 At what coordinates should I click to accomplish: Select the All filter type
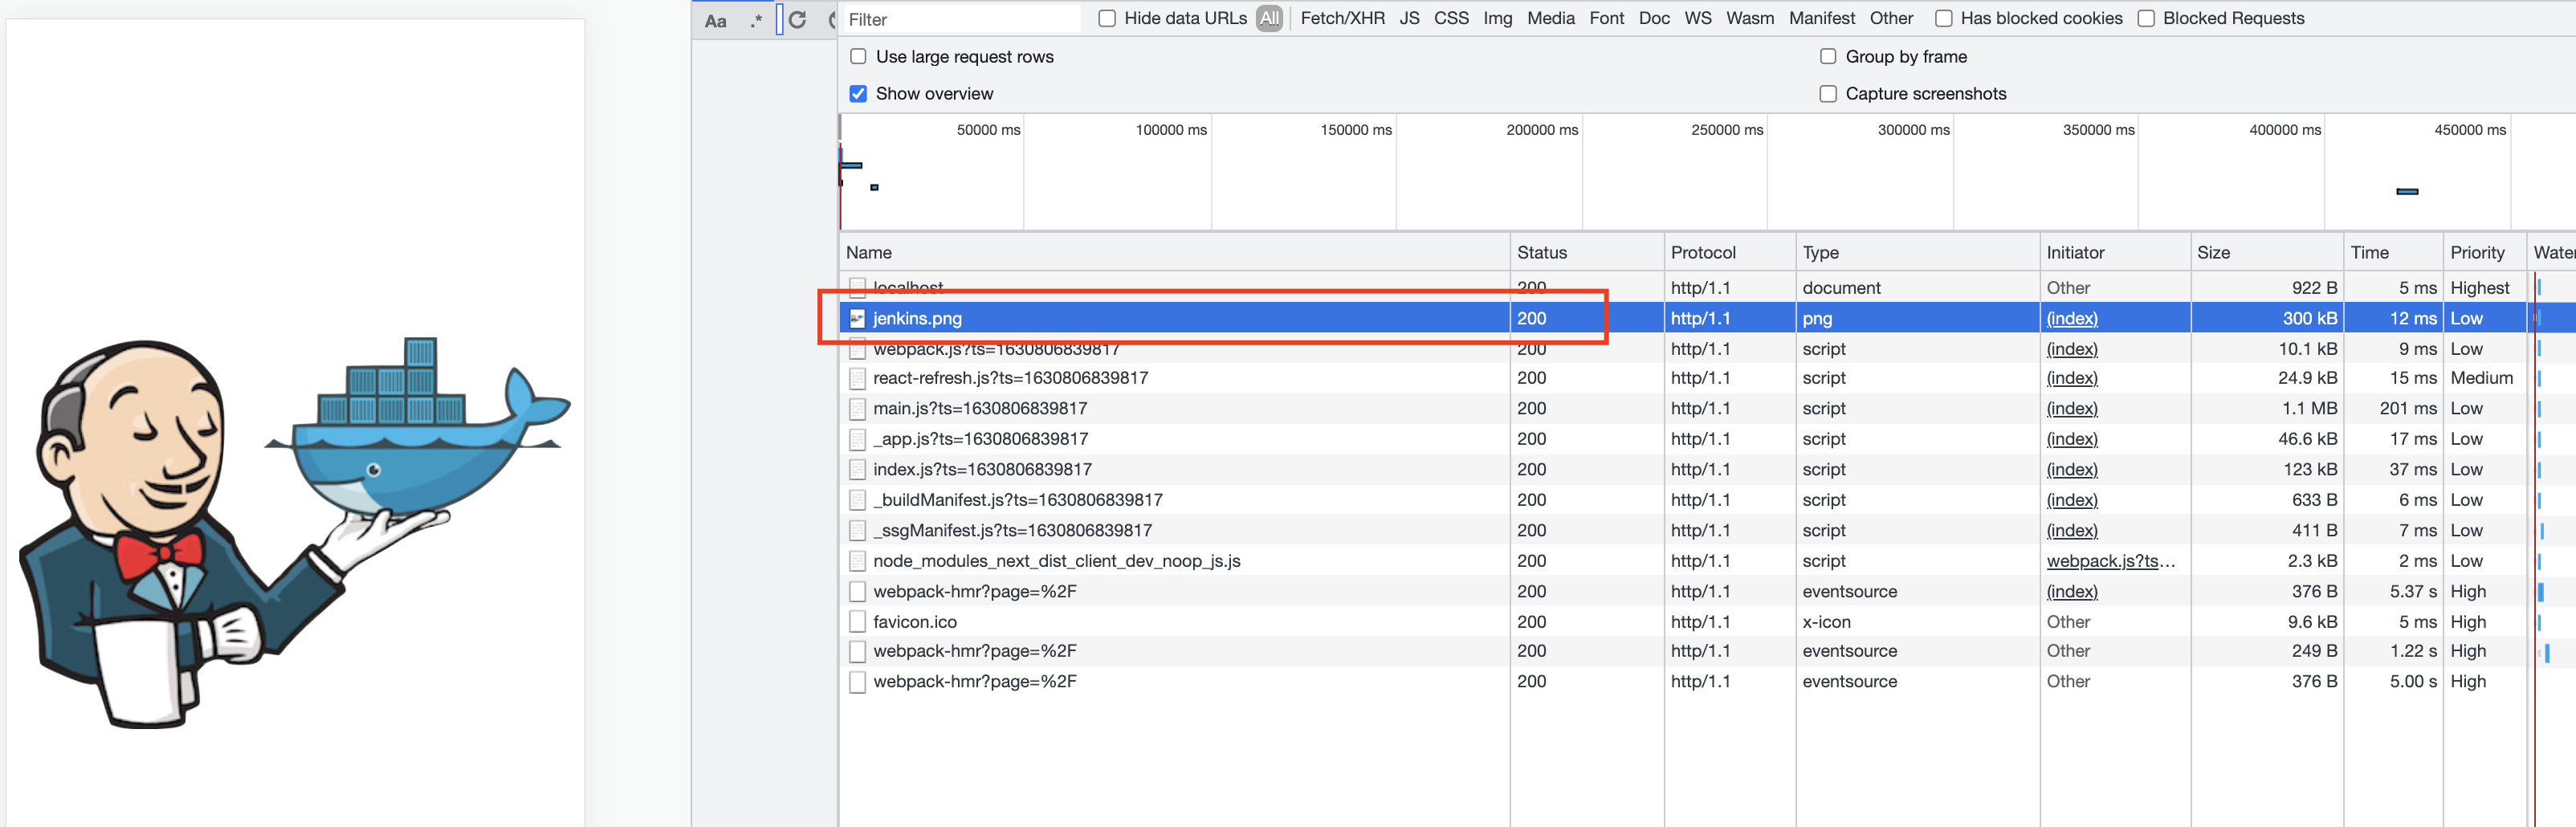[x=1269, y=18]
